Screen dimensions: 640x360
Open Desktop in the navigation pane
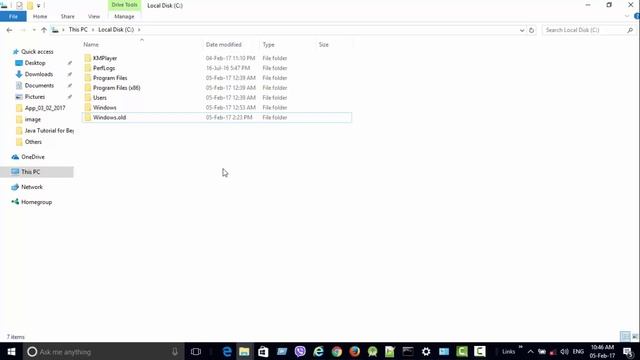click(x=35, y=63)
